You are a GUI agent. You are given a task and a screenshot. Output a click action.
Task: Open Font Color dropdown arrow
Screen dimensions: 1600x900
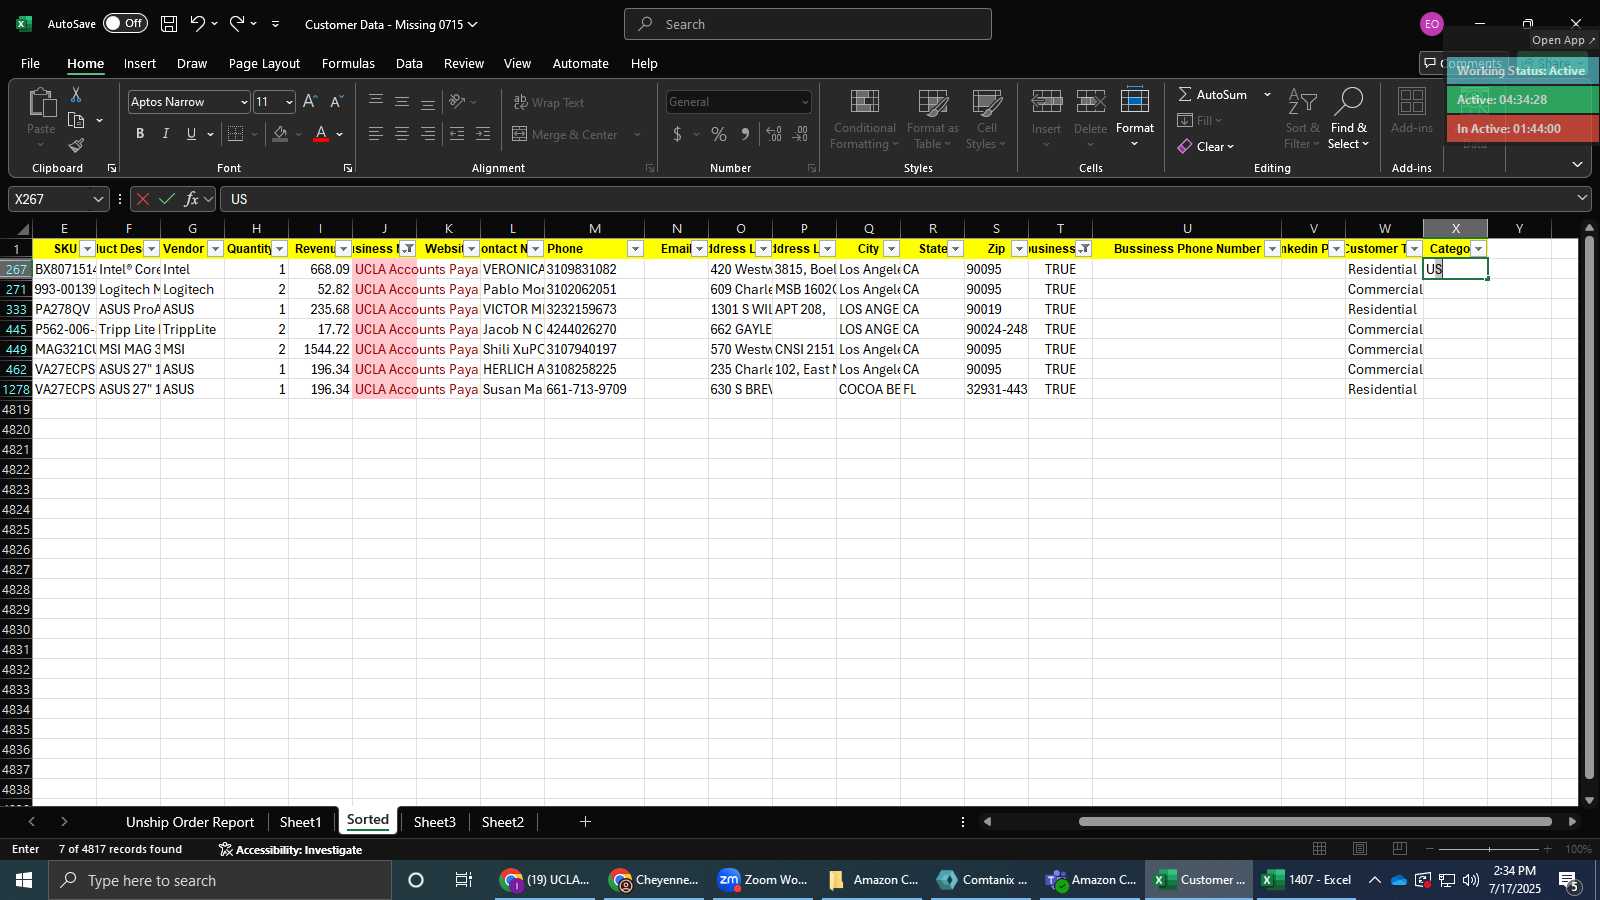coord(340,134)
